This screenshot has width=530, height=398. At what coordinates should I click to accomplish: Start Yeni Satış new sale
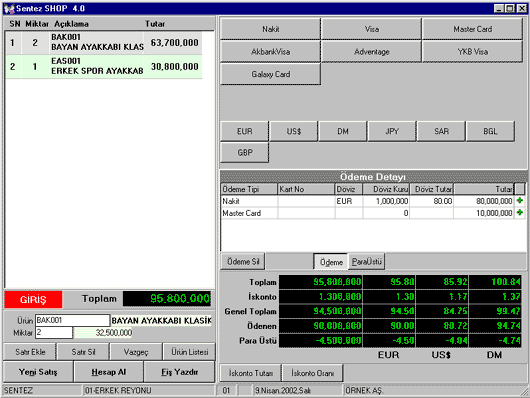coord(38,372)
